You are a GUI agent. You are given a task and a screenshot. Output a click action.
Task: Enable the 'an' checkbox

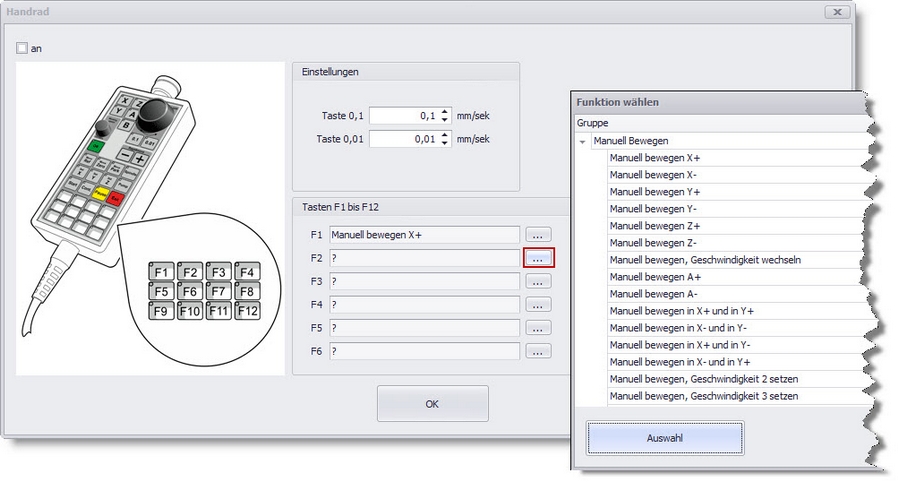23,48
